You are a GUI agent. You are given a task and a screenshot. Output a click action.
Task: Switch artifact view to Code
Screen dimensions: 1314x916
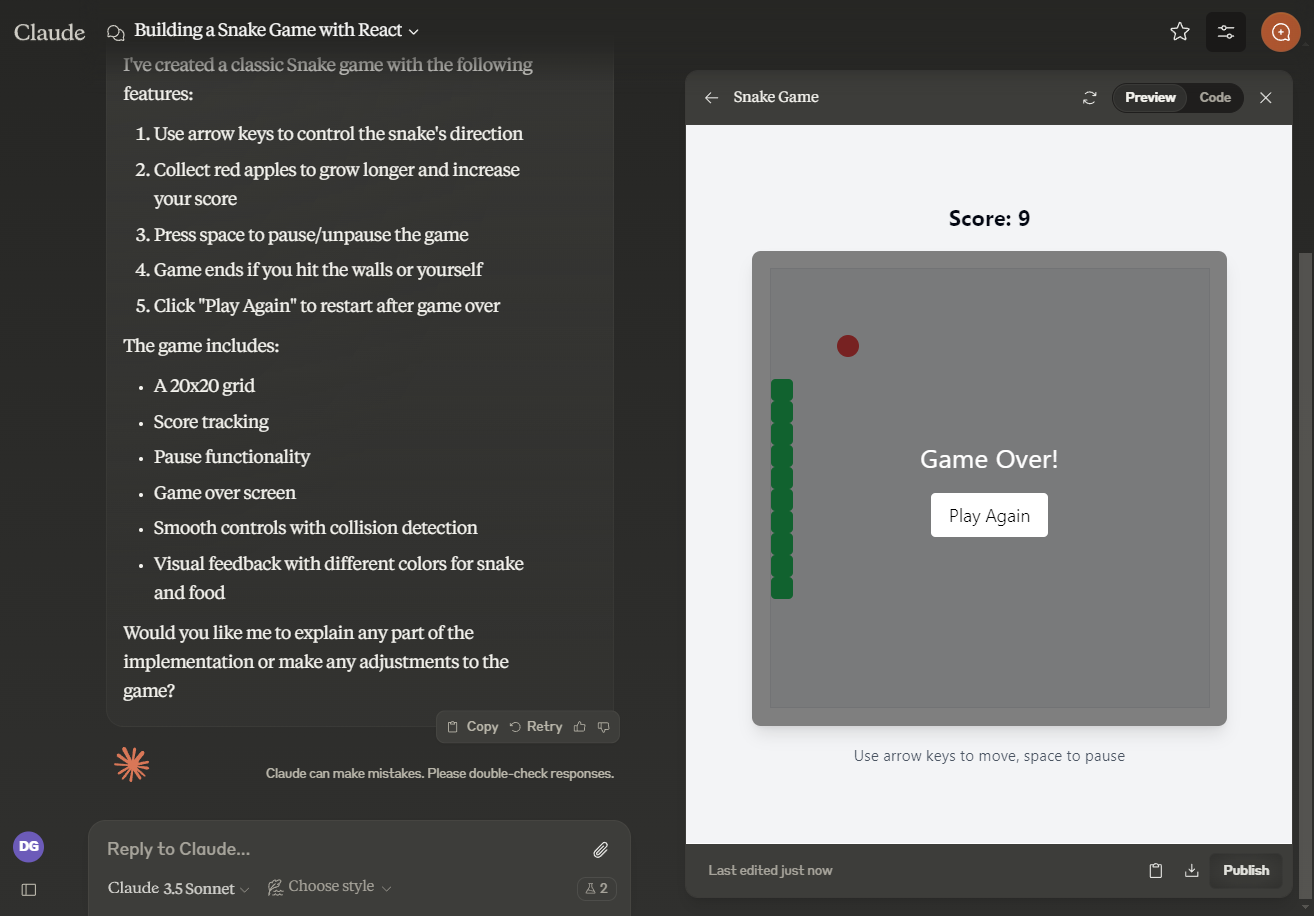click(x=1215, y=98)
